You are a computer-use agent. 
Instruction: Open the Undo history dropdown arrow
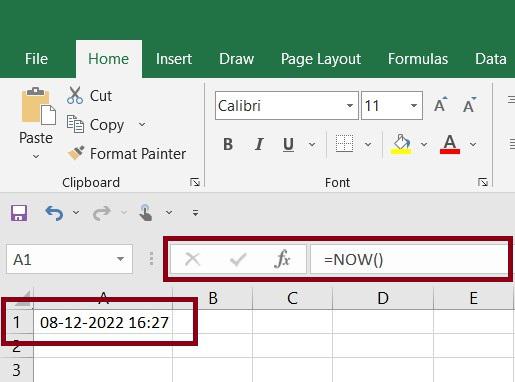[x=76, y=212]
